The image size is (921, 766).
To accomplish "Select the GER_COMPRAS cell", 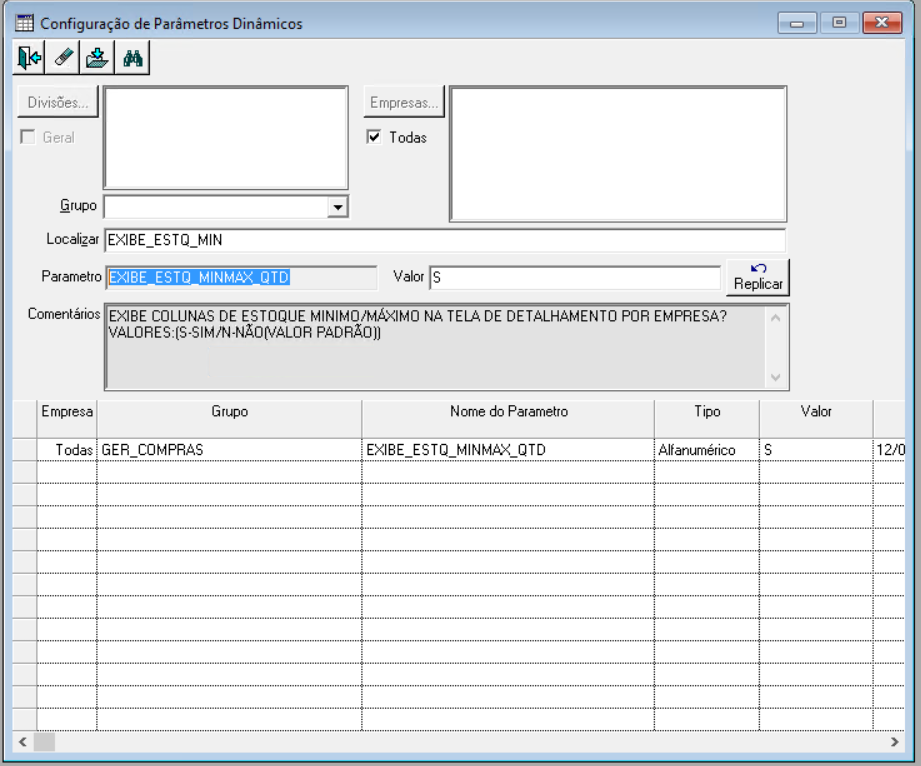I will (230, 450).
